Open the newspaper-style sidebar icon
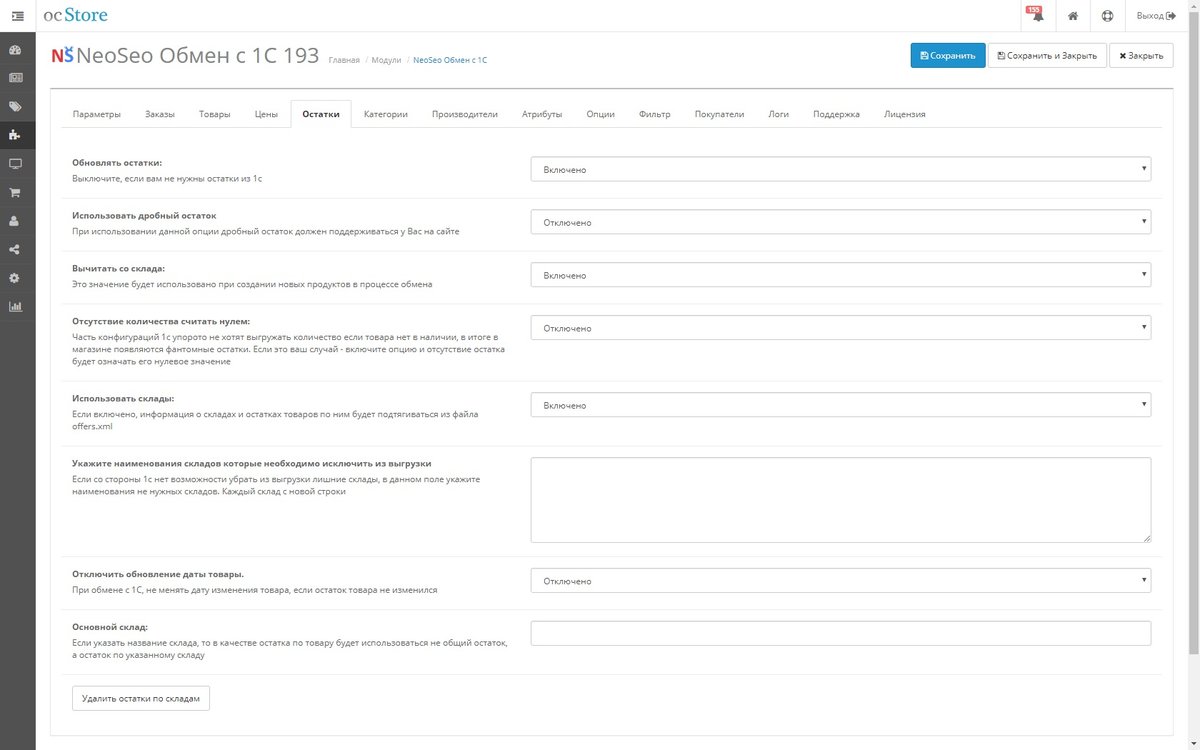The height and width of the screenshot is (750, 1200). pos(16,77)
